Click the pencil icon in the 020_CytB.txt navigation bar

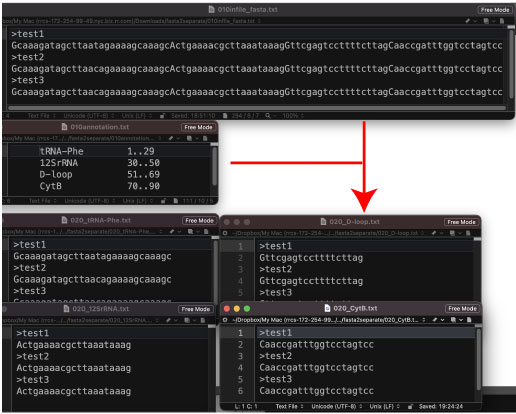[x=435, y=320]
